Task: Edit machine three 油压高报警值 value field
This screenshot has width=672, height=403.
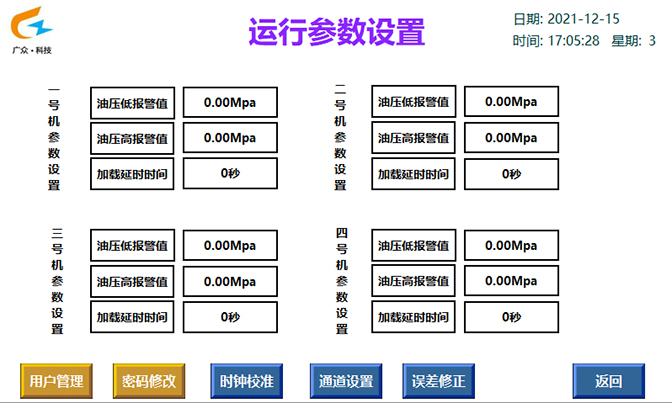Action: [x=229, y=281]
